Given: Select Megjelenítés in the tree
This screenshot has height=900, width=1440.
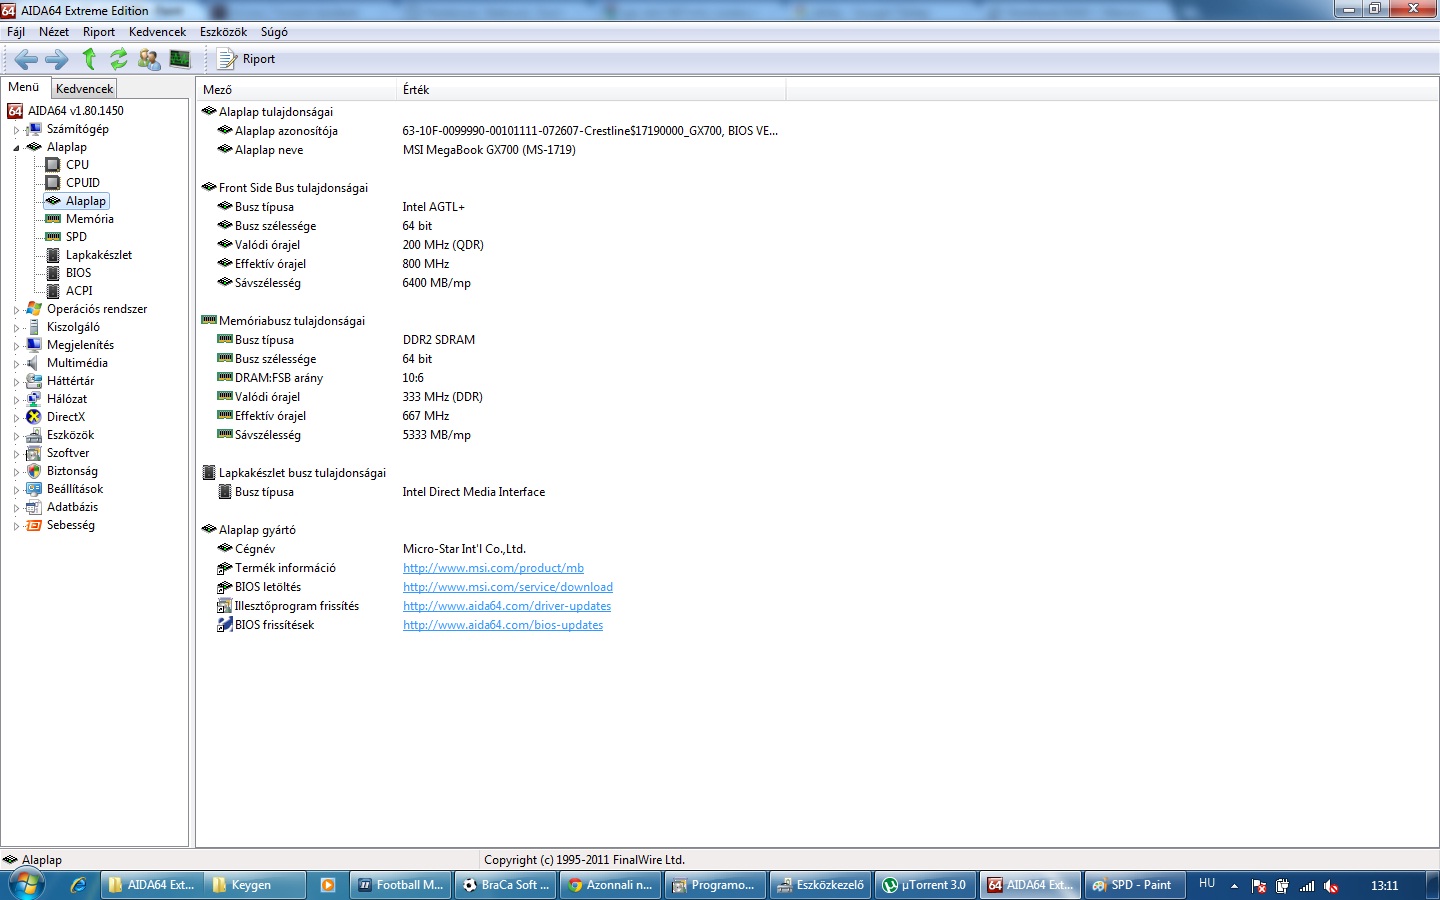Looking at the screenshot, I should 80,345.
